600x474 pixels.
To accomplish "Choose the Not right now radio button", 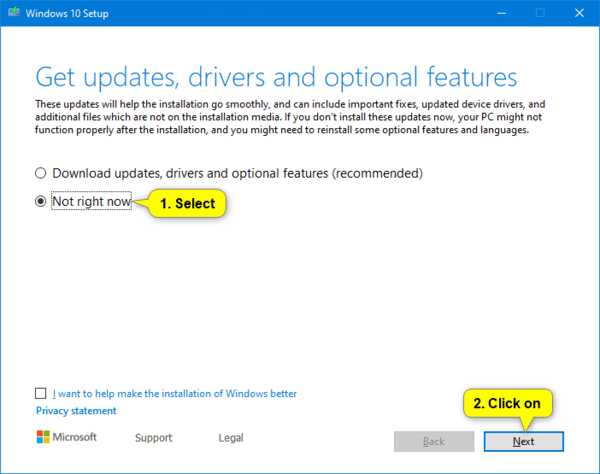I will click(41, 201).
